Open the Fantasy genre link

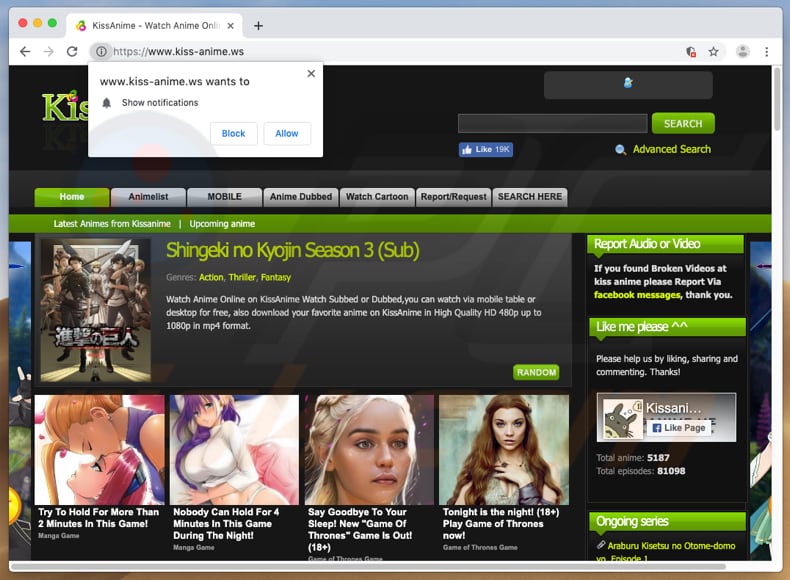276,277
